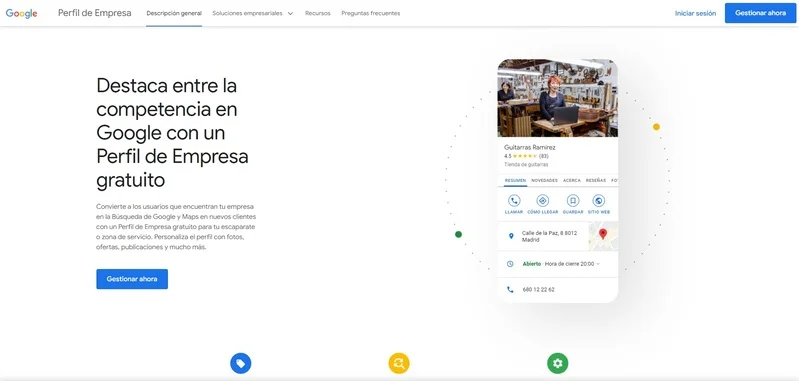Click the Gestionar ahora button in the header
This screenshot has width=799, height=381.
[x=760, y=13]
